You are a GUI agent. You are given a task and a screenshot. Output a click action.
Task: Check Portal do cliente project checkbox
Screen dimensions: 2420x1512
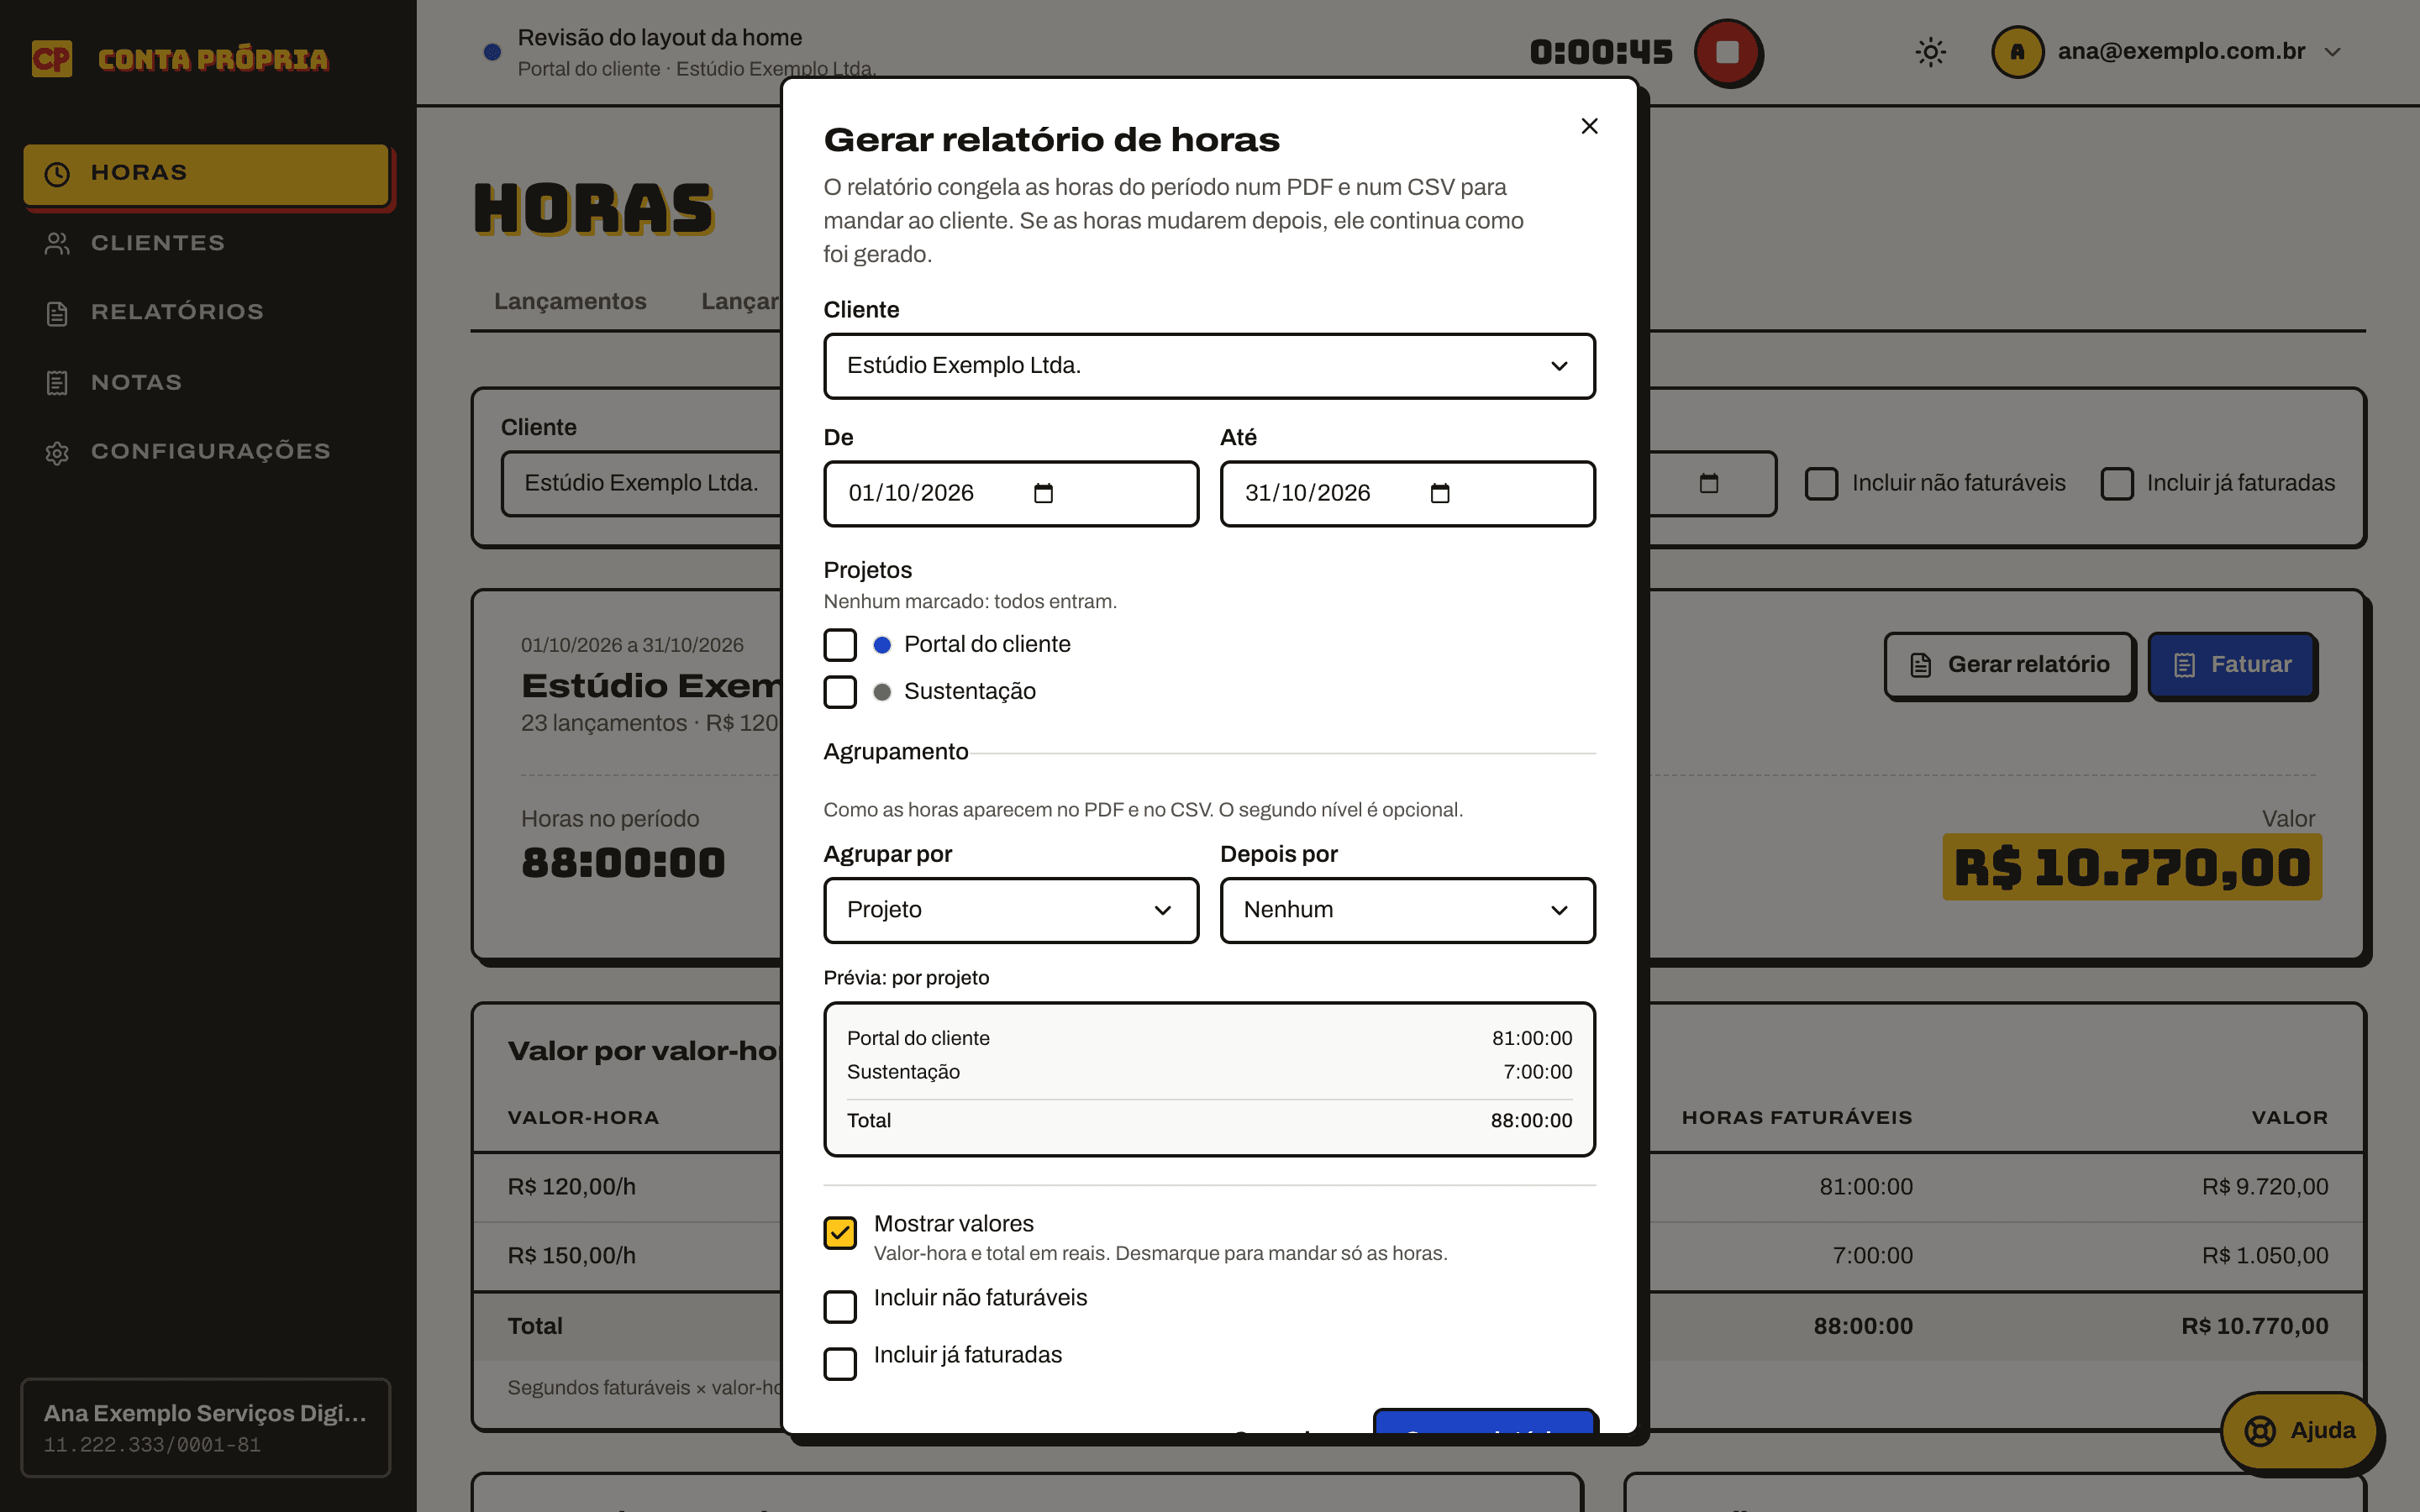click(x=840, y=645)
